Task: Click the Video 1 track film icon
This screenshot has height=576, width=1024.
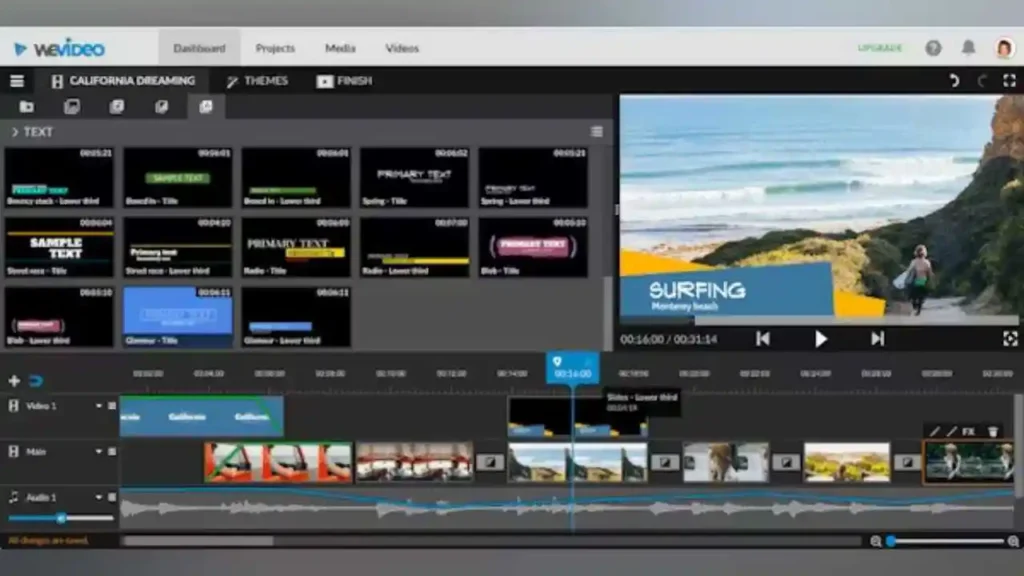Action: [x=13, y=406]
